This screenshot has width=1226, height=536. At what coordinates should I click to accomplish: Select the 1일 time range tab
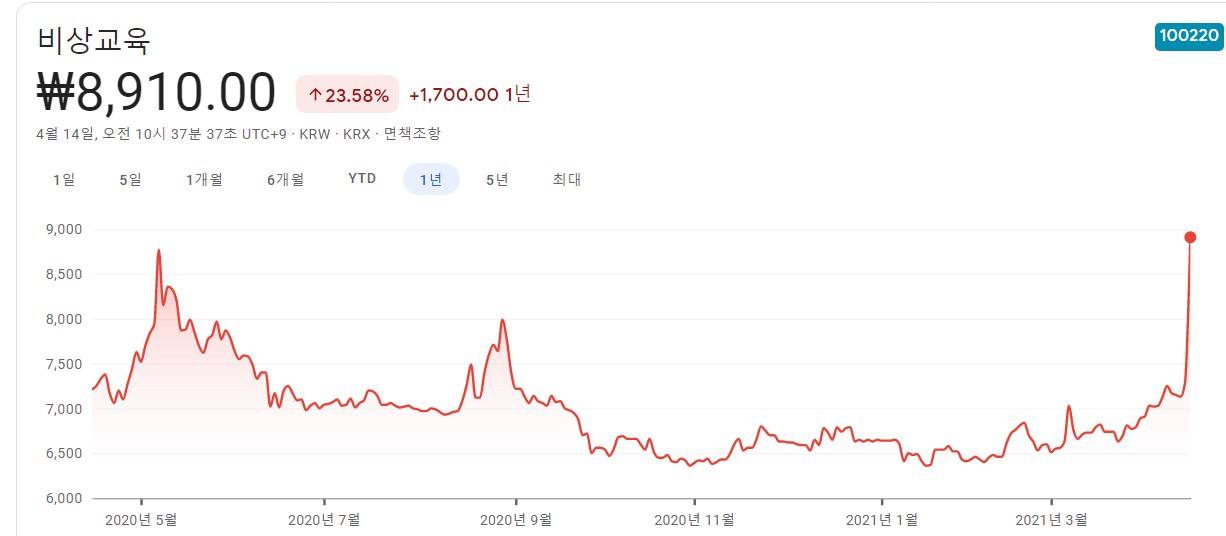click(x=63, y=180)
